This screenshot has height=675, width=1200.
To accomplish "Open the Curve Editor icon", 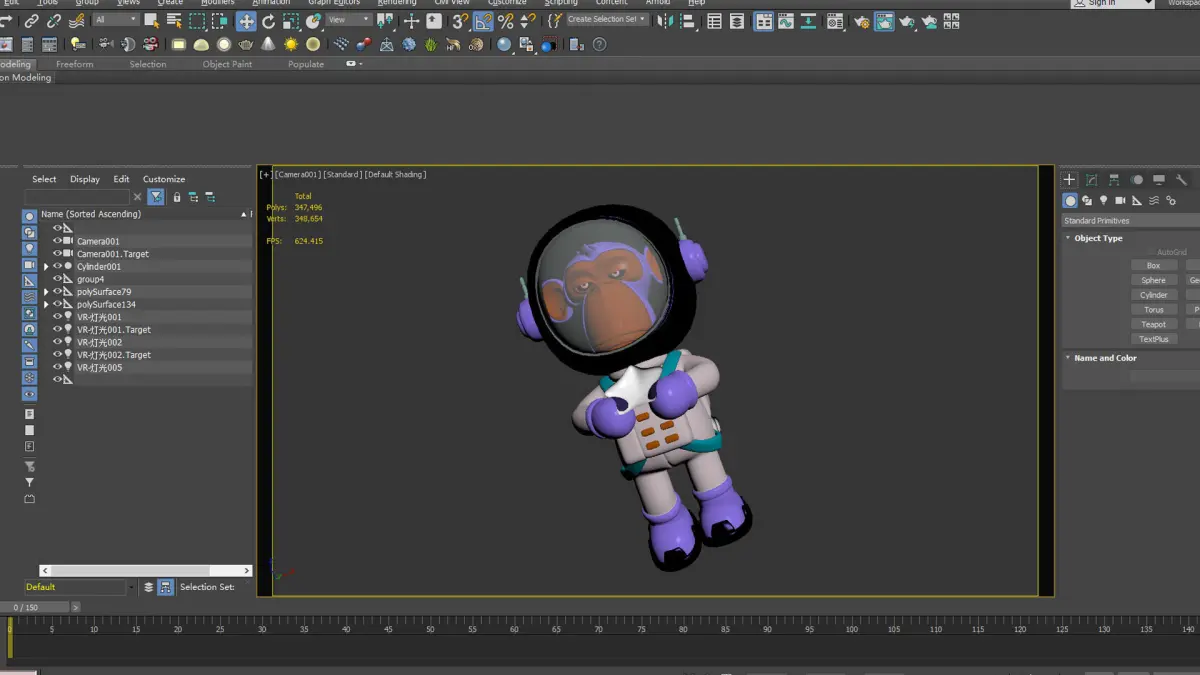I will coord(785,21).
